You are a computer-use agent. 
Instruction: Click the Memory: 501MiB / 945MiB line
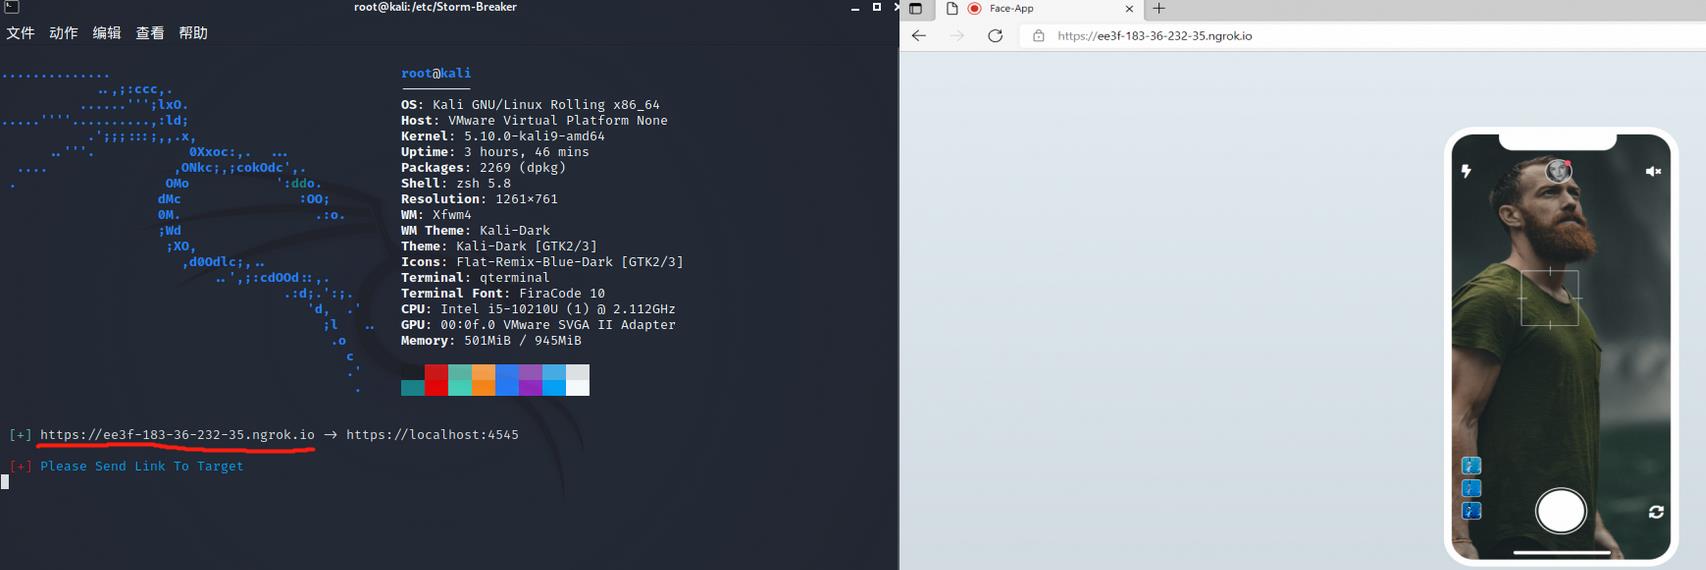(491, 340)
